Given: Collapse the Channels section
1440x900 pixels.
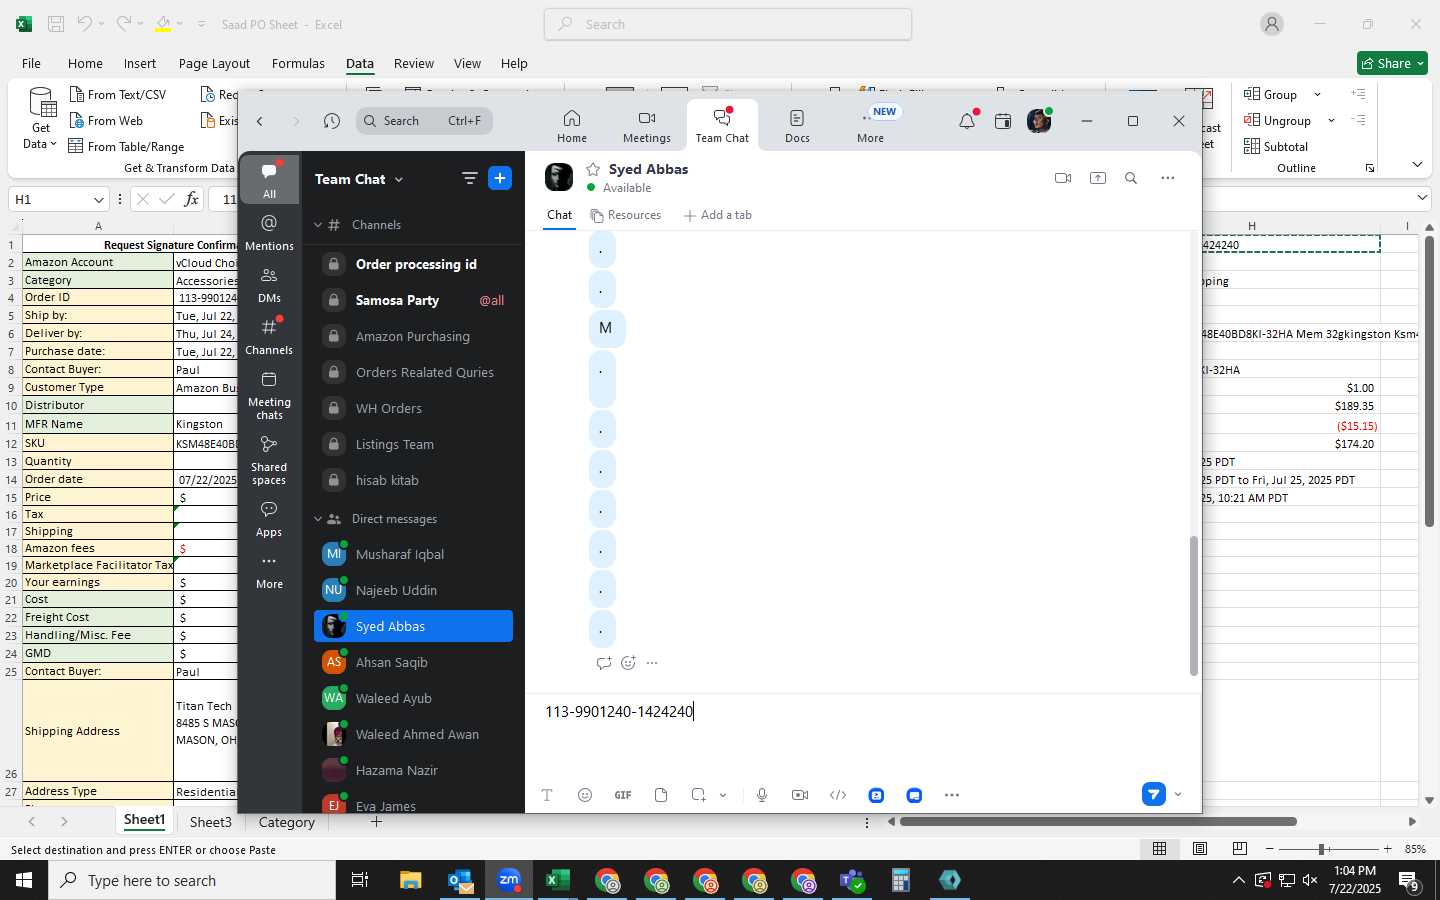Looking at the screenshot, I should pos(318,225).
